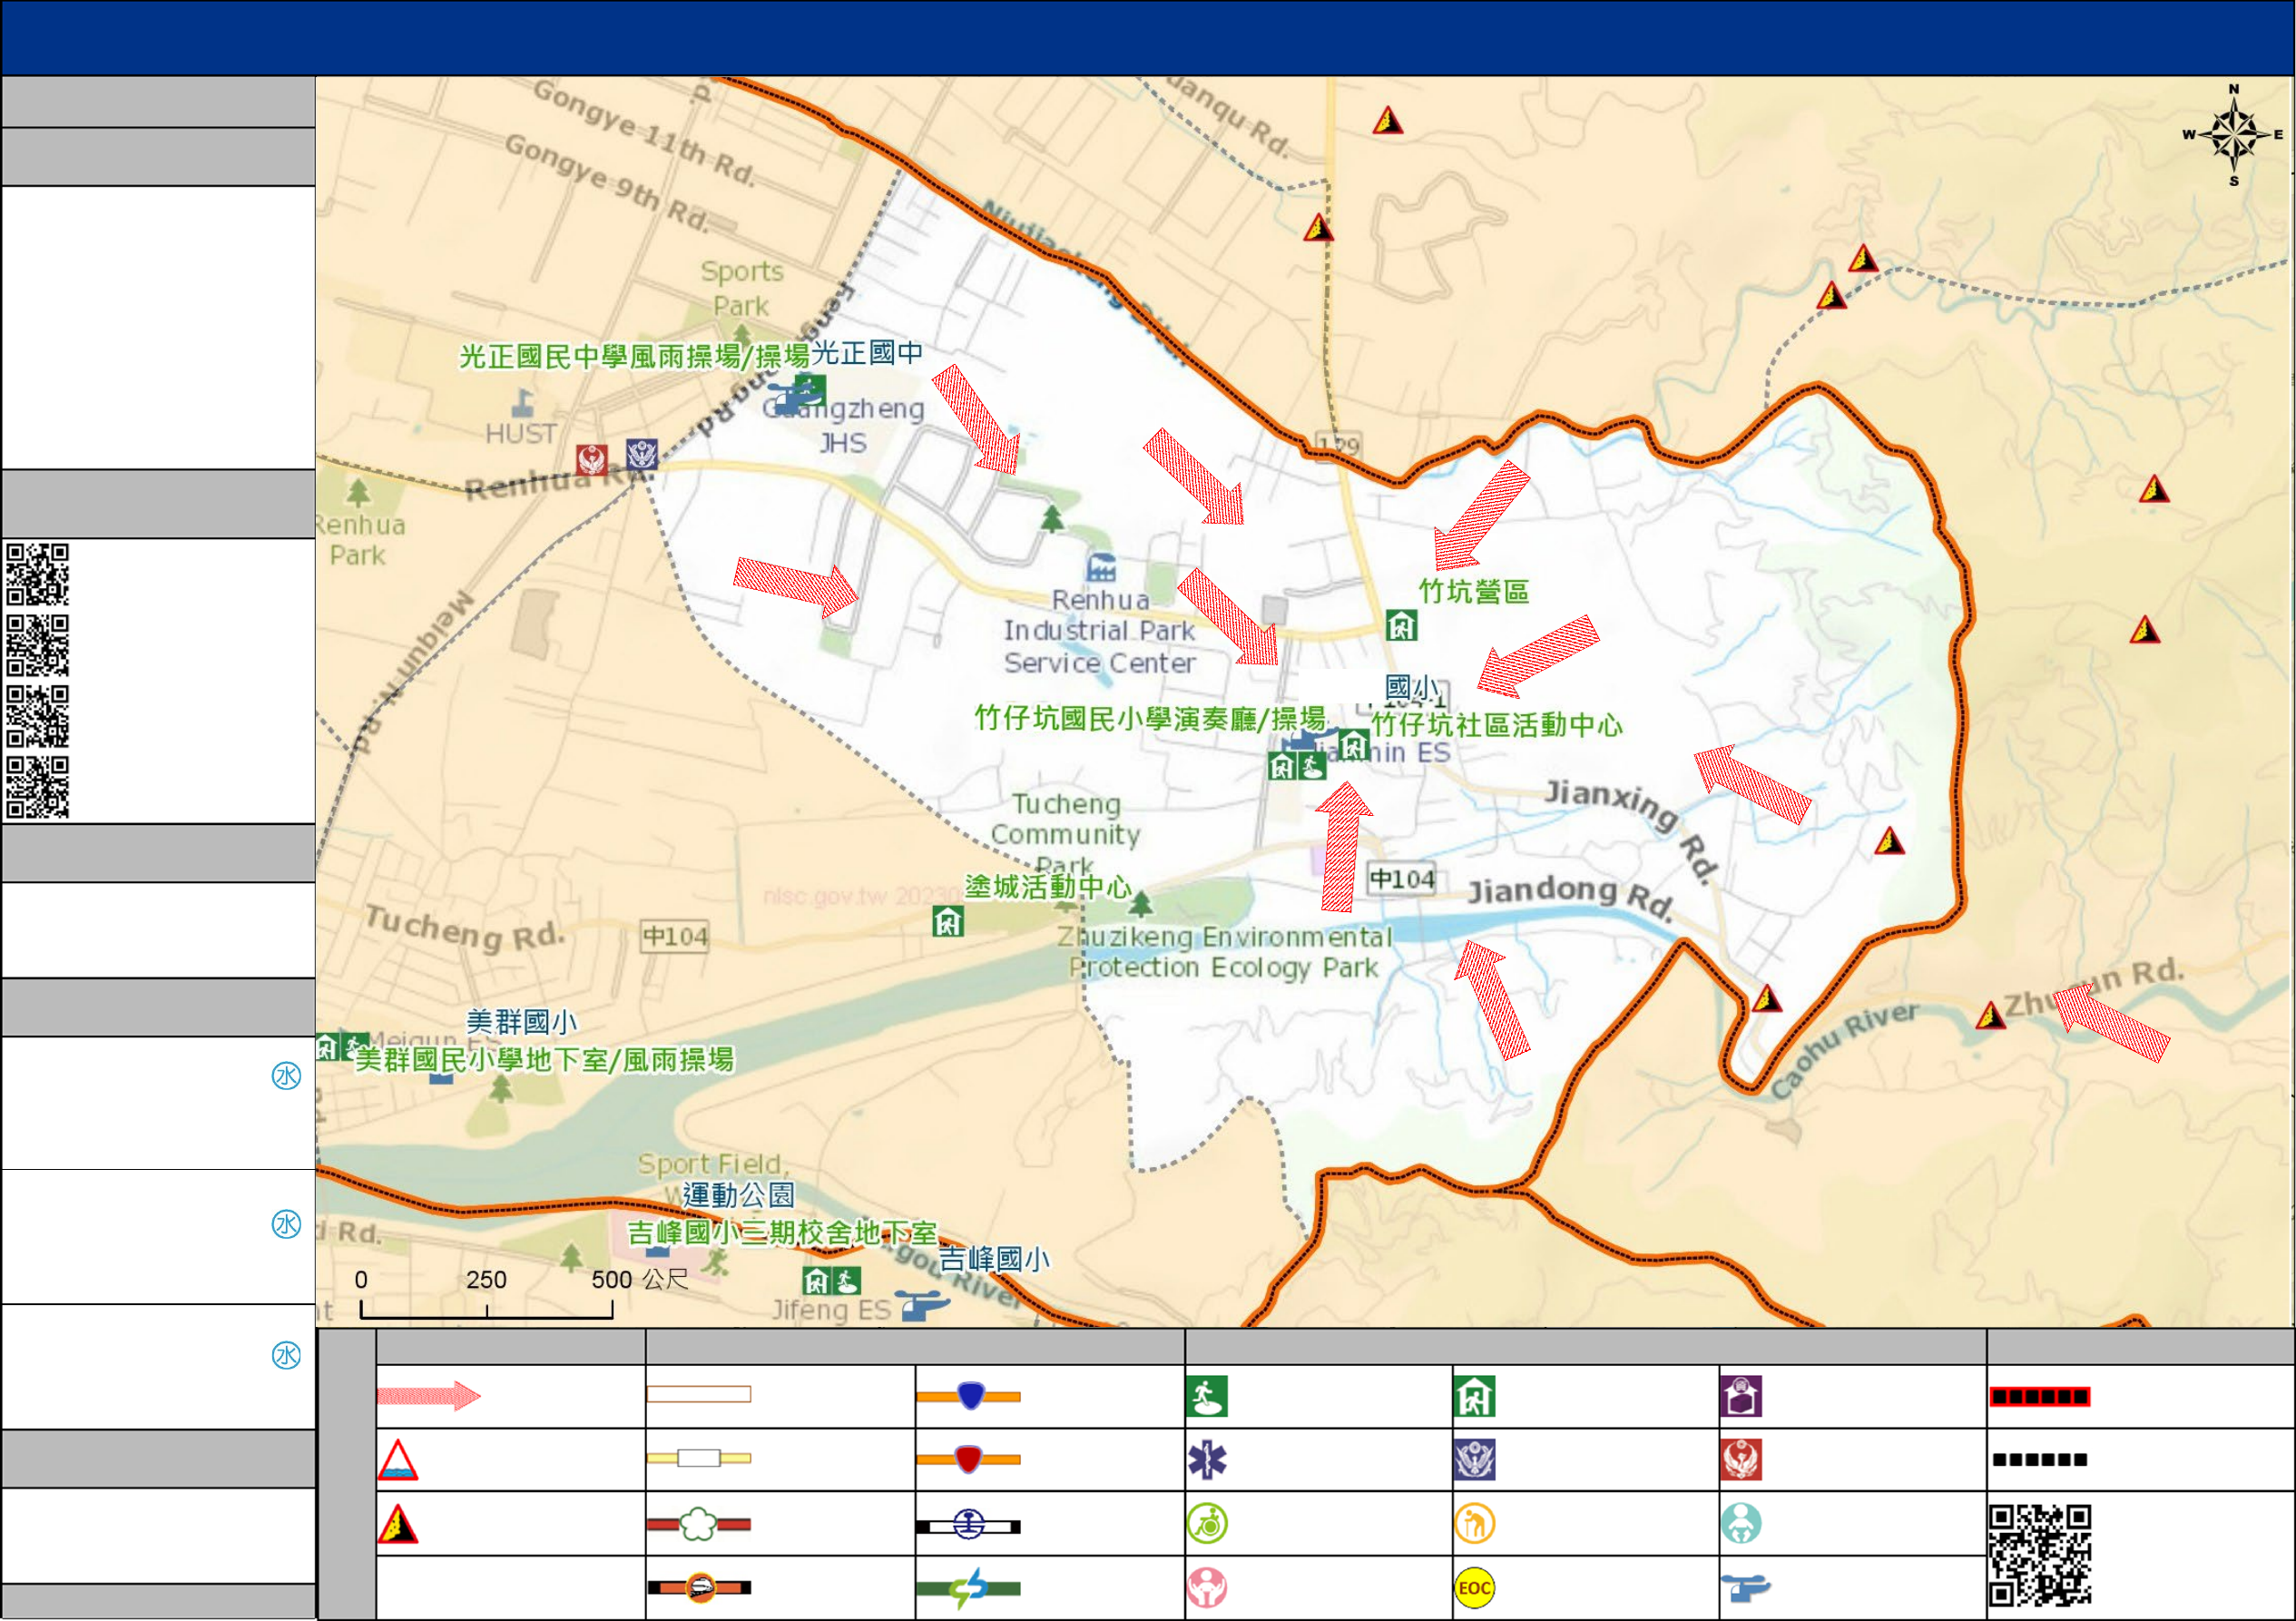This screenshot has height=1621, width=2296.
Task: Click the pink evacuation arrow legend symbol
Action: coord(428,1395)
